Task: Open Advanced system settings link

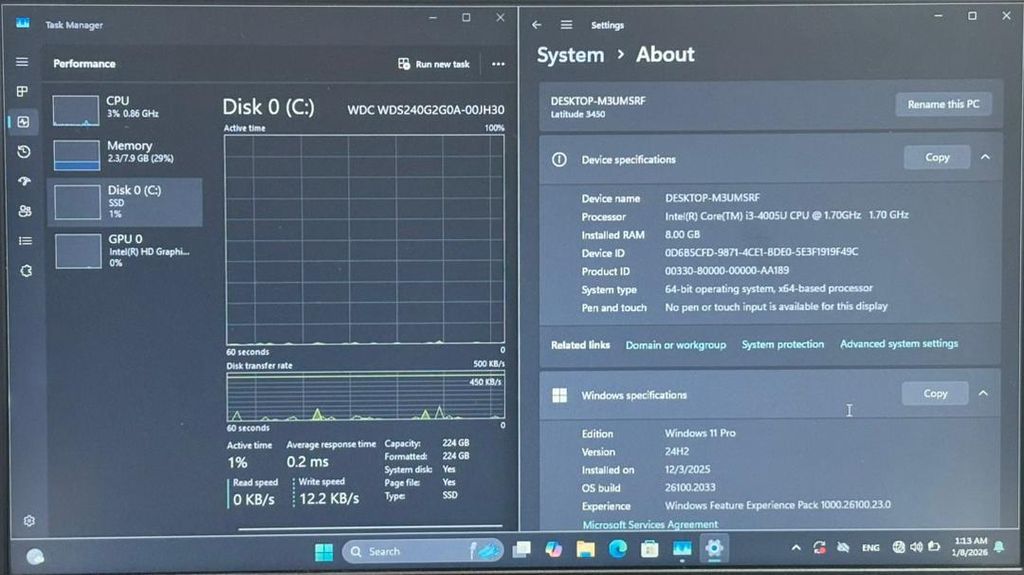Action: coord(898,344)
